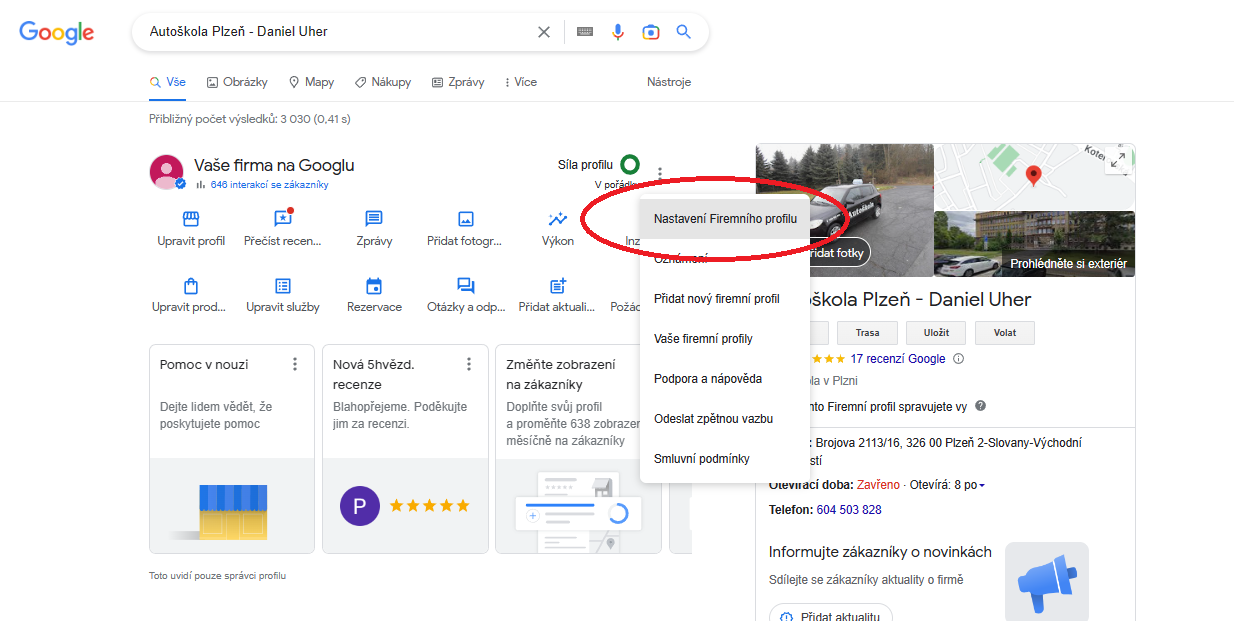Expand the map with the fullscreen icon
1234x621 pixels.
1118,161
